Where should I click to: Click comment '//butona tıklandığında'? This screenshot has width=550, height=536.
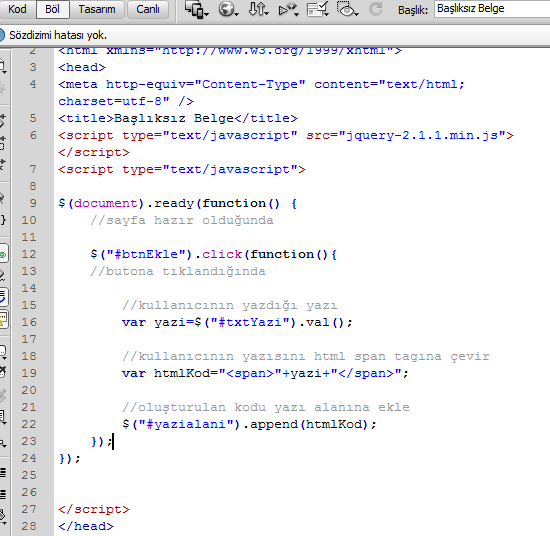pyautogui.click(x=178, y=272)
